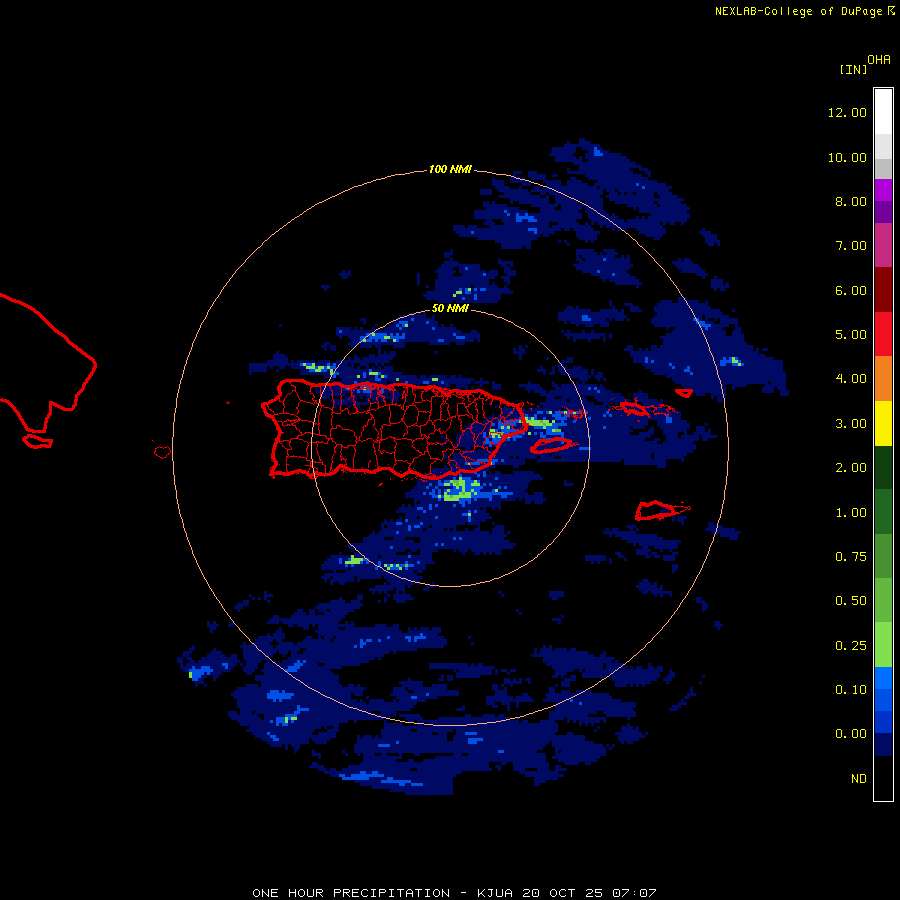Click the 07:07 timestamp
Image resolution: width=900 pixels, height=900 pixels.
click(634, 893)
